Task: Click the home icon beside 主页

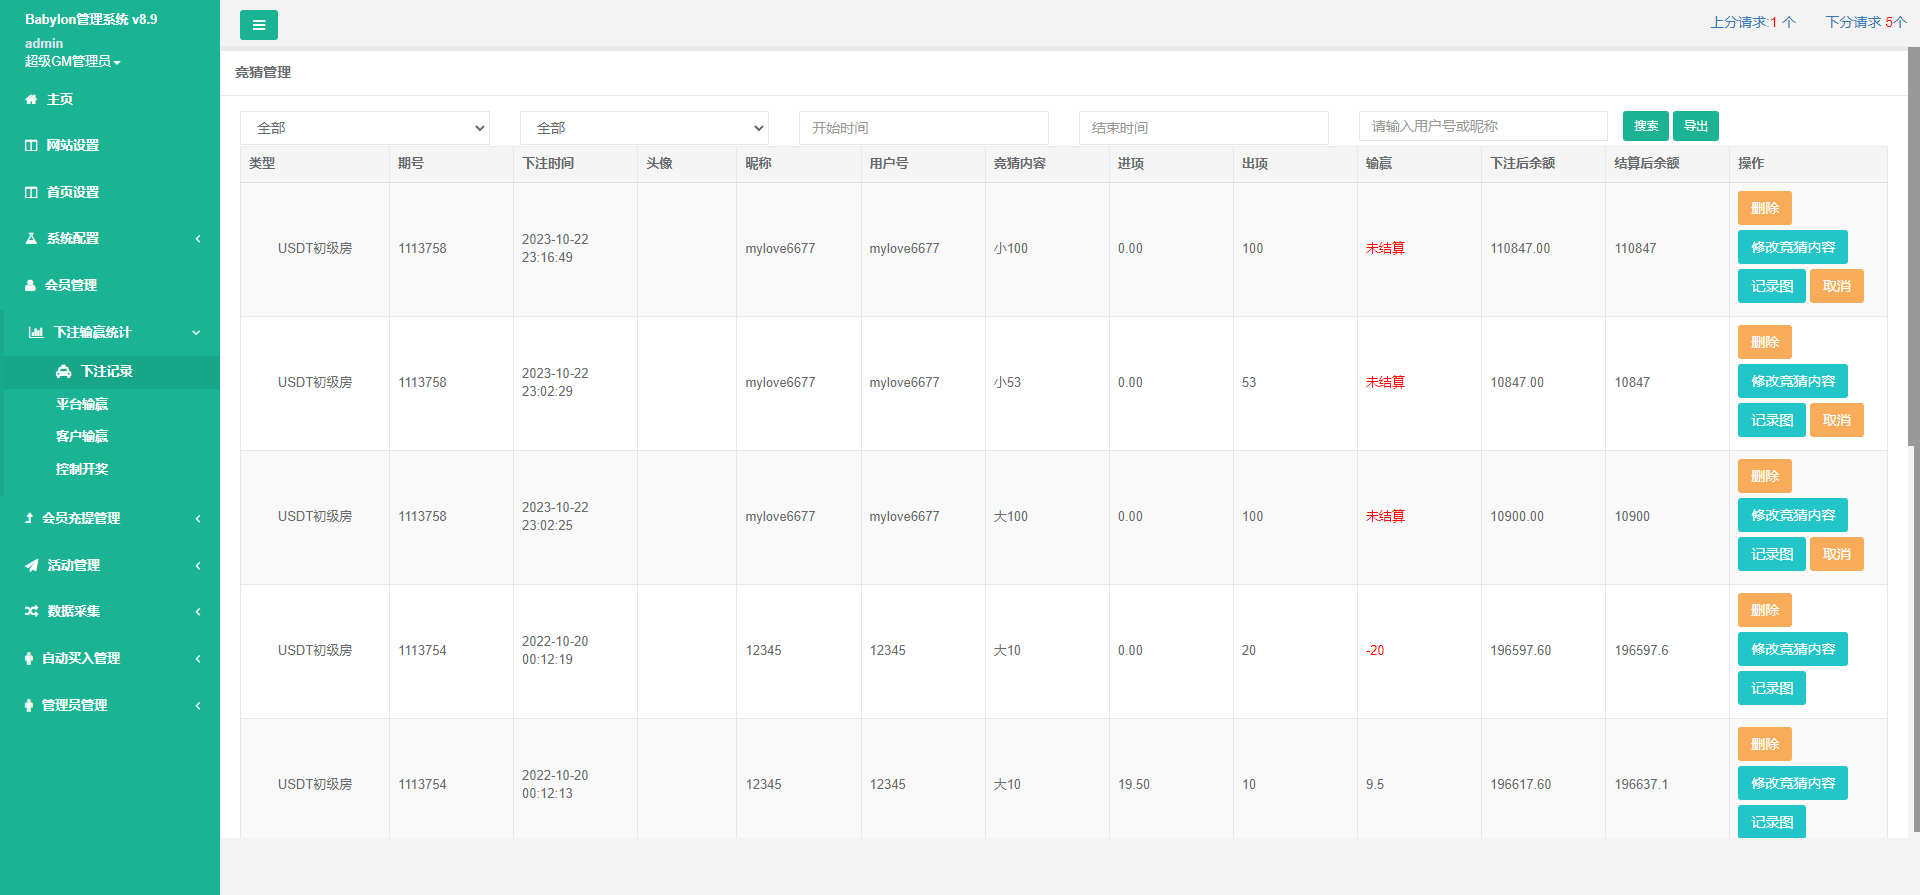Action: (31, 99)
